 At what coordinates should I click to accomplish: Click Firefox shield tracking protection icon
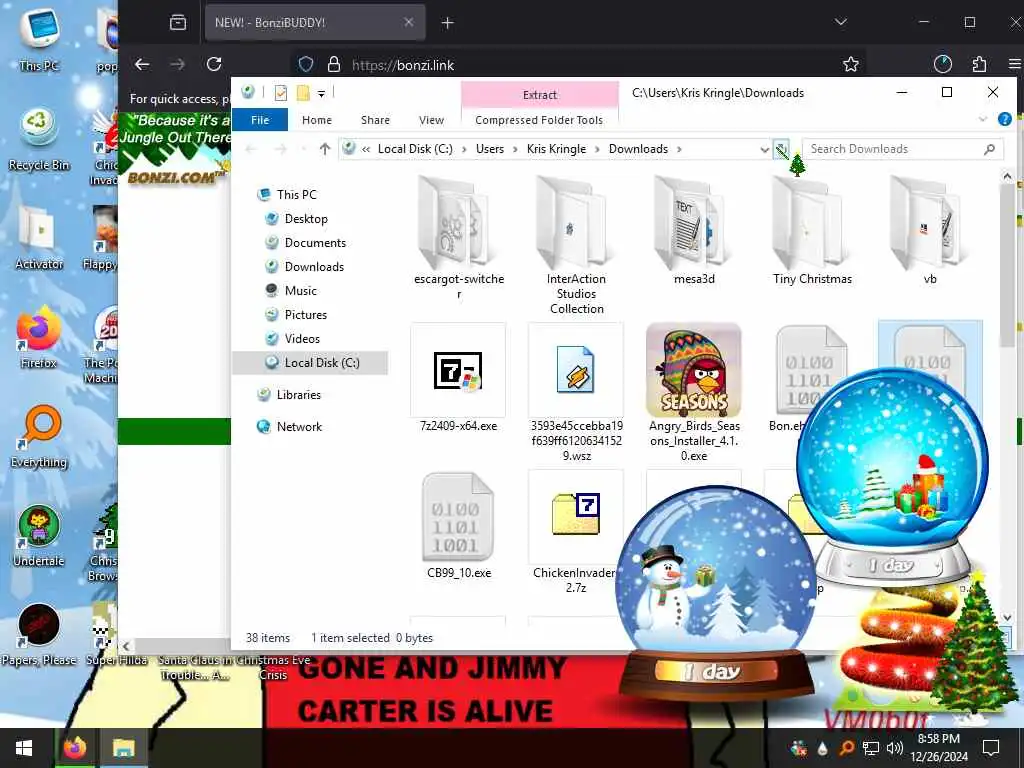point(306,64)
